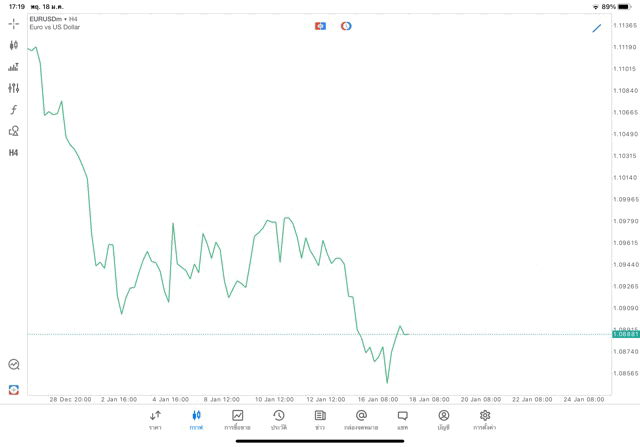
Task: Switch to the การซื้อขาย trade tab
Action: (237, 420)
